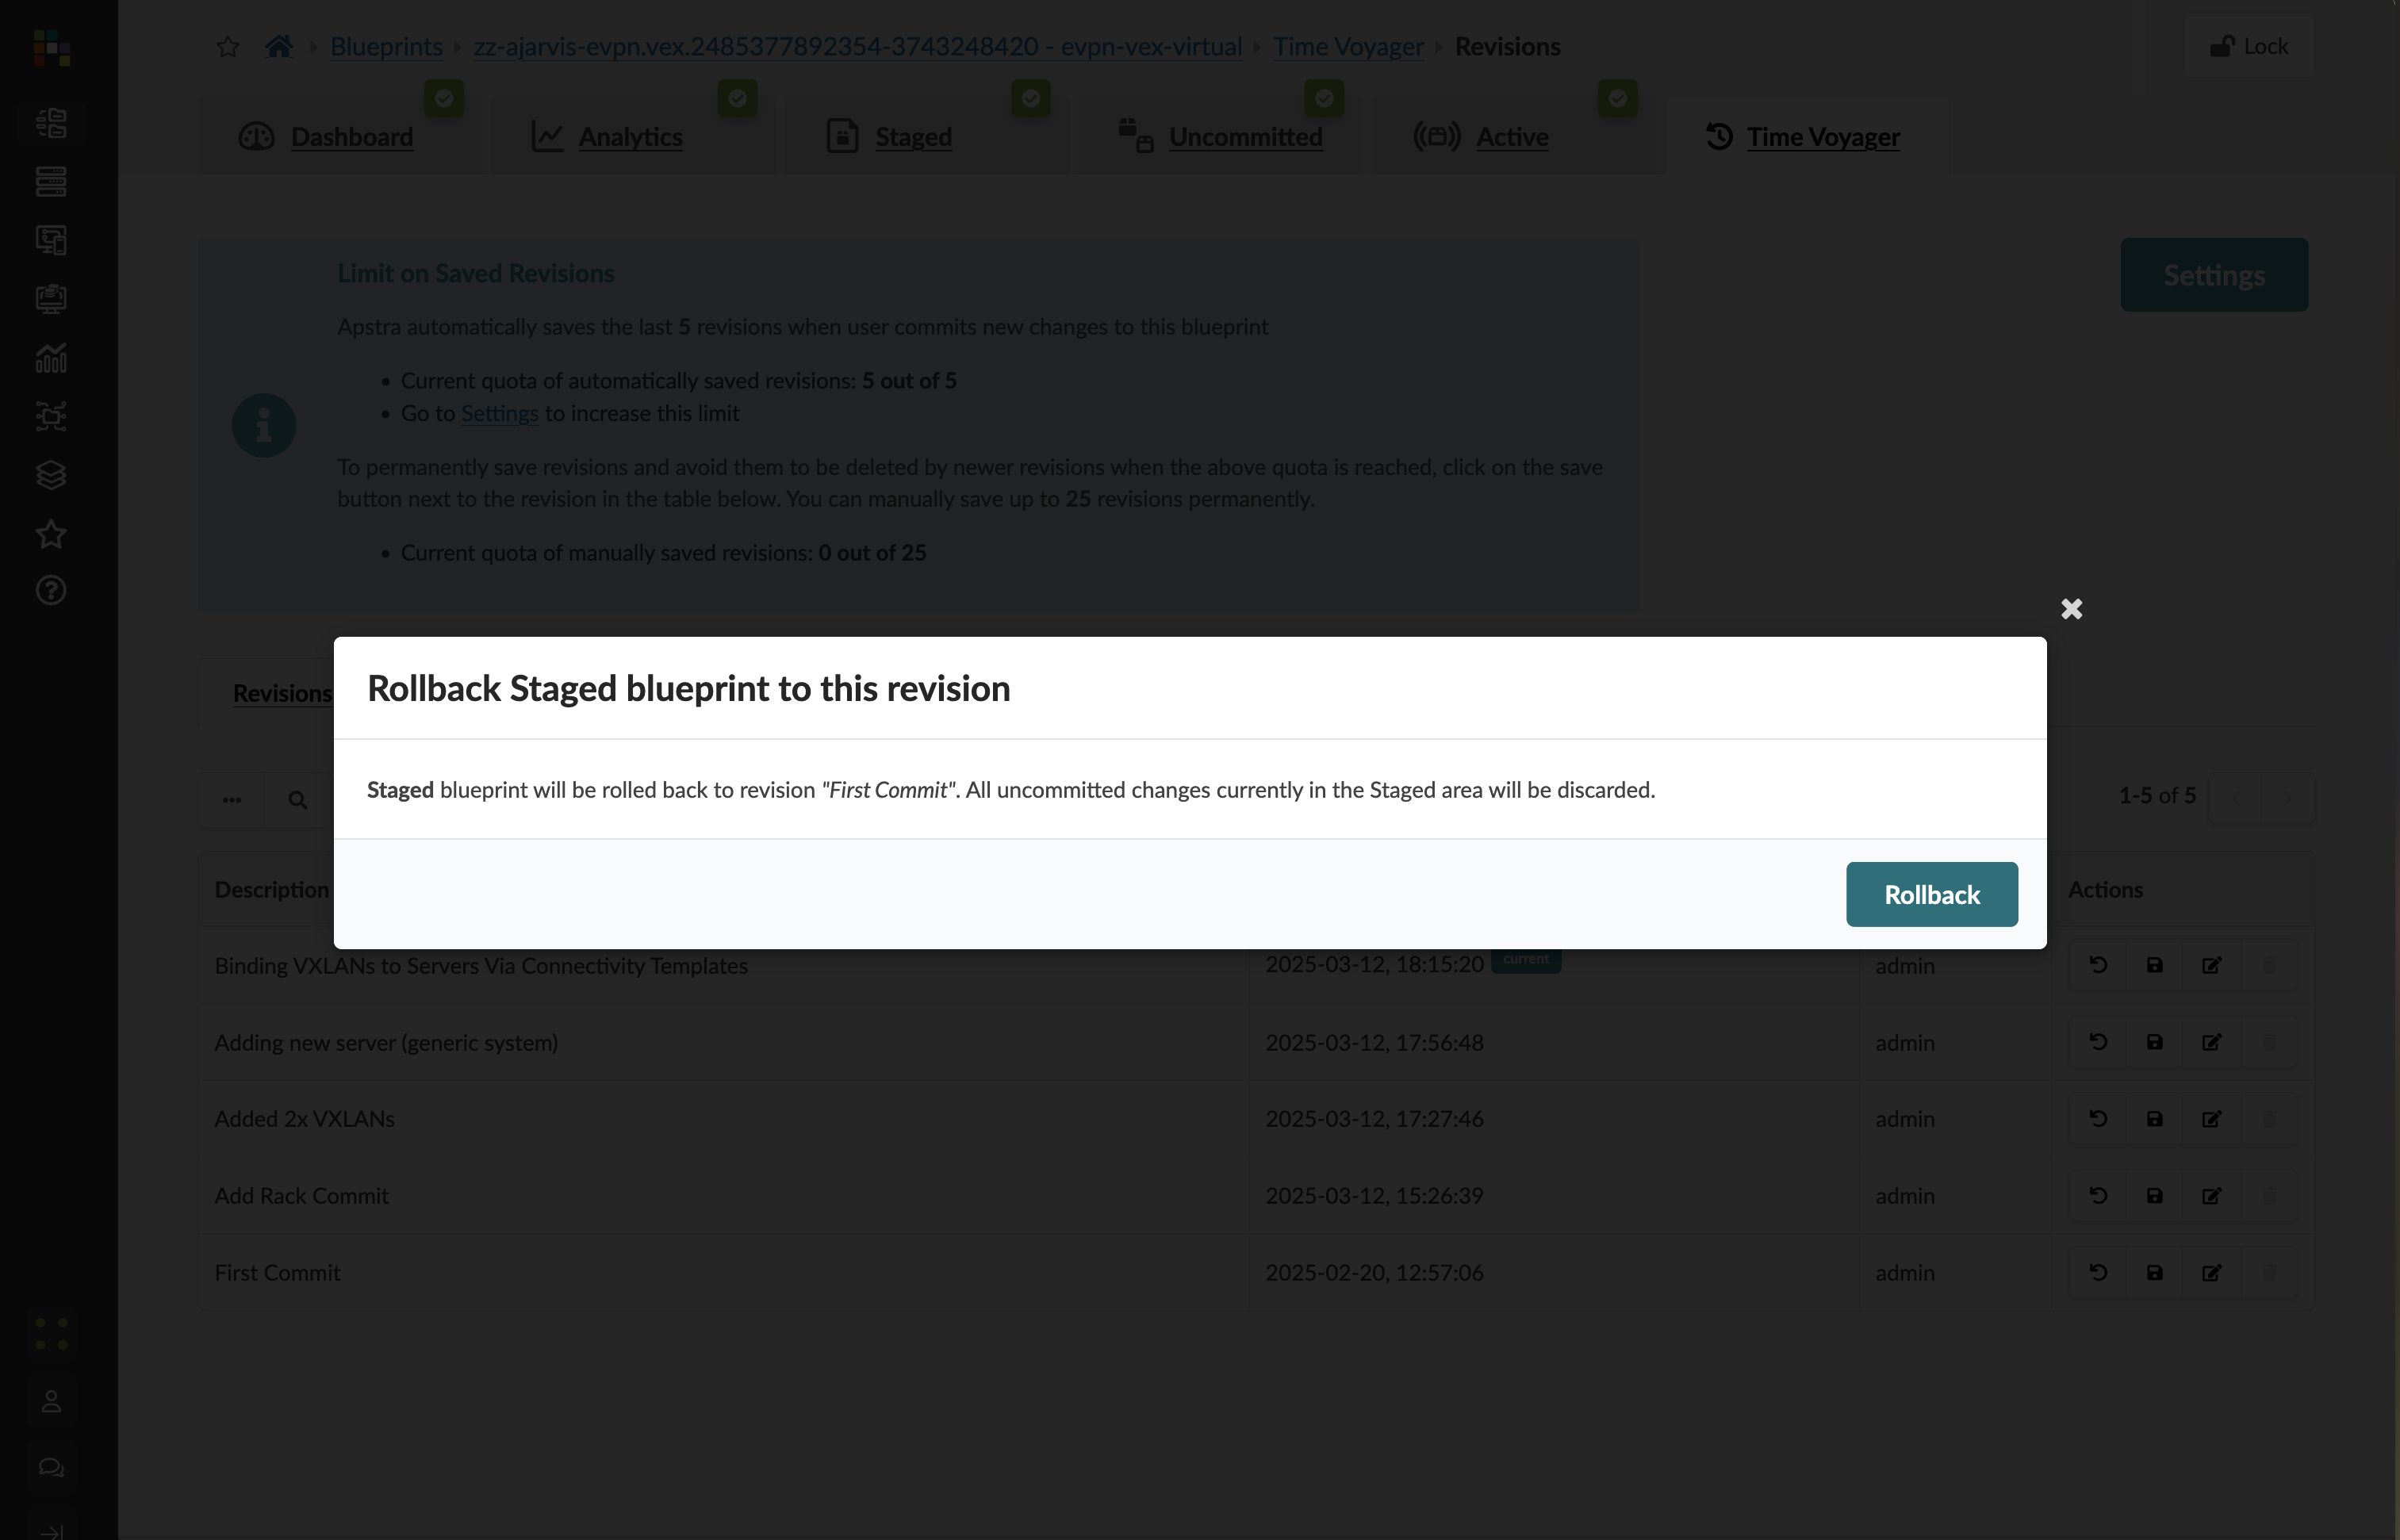Click rollback icon for First Commit row
This screenshot has height=1540, width=2400.
(2098, 1272)
